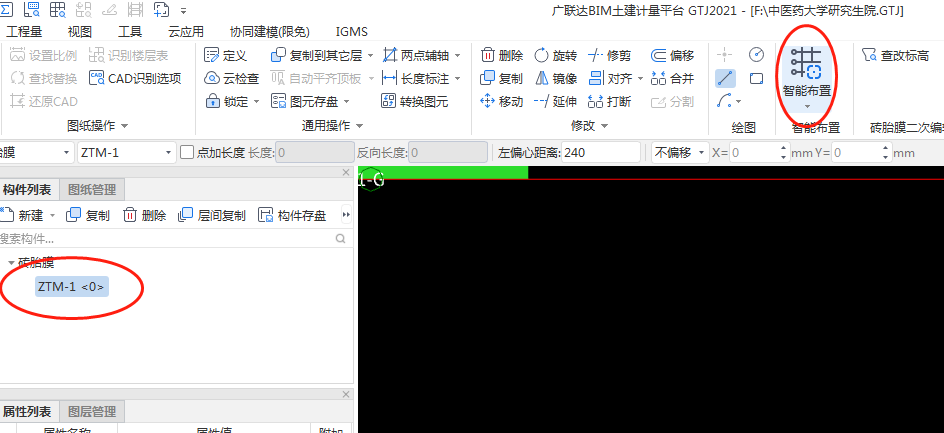944x433 pixels.
Task: Open the 工具 ribbon tab
Action: point(130,31)
